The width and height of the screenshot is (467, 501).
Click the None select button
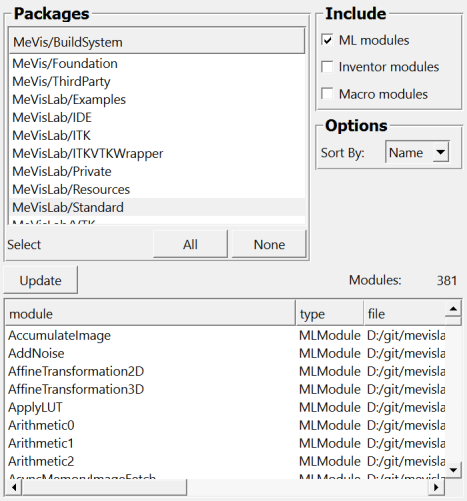click(269, 244)
